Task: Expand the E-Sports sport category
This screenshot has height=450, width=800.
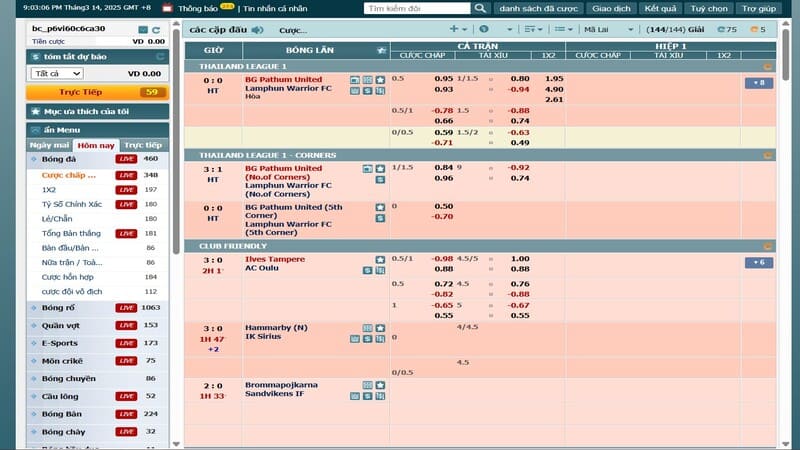Action: point(97,343)
